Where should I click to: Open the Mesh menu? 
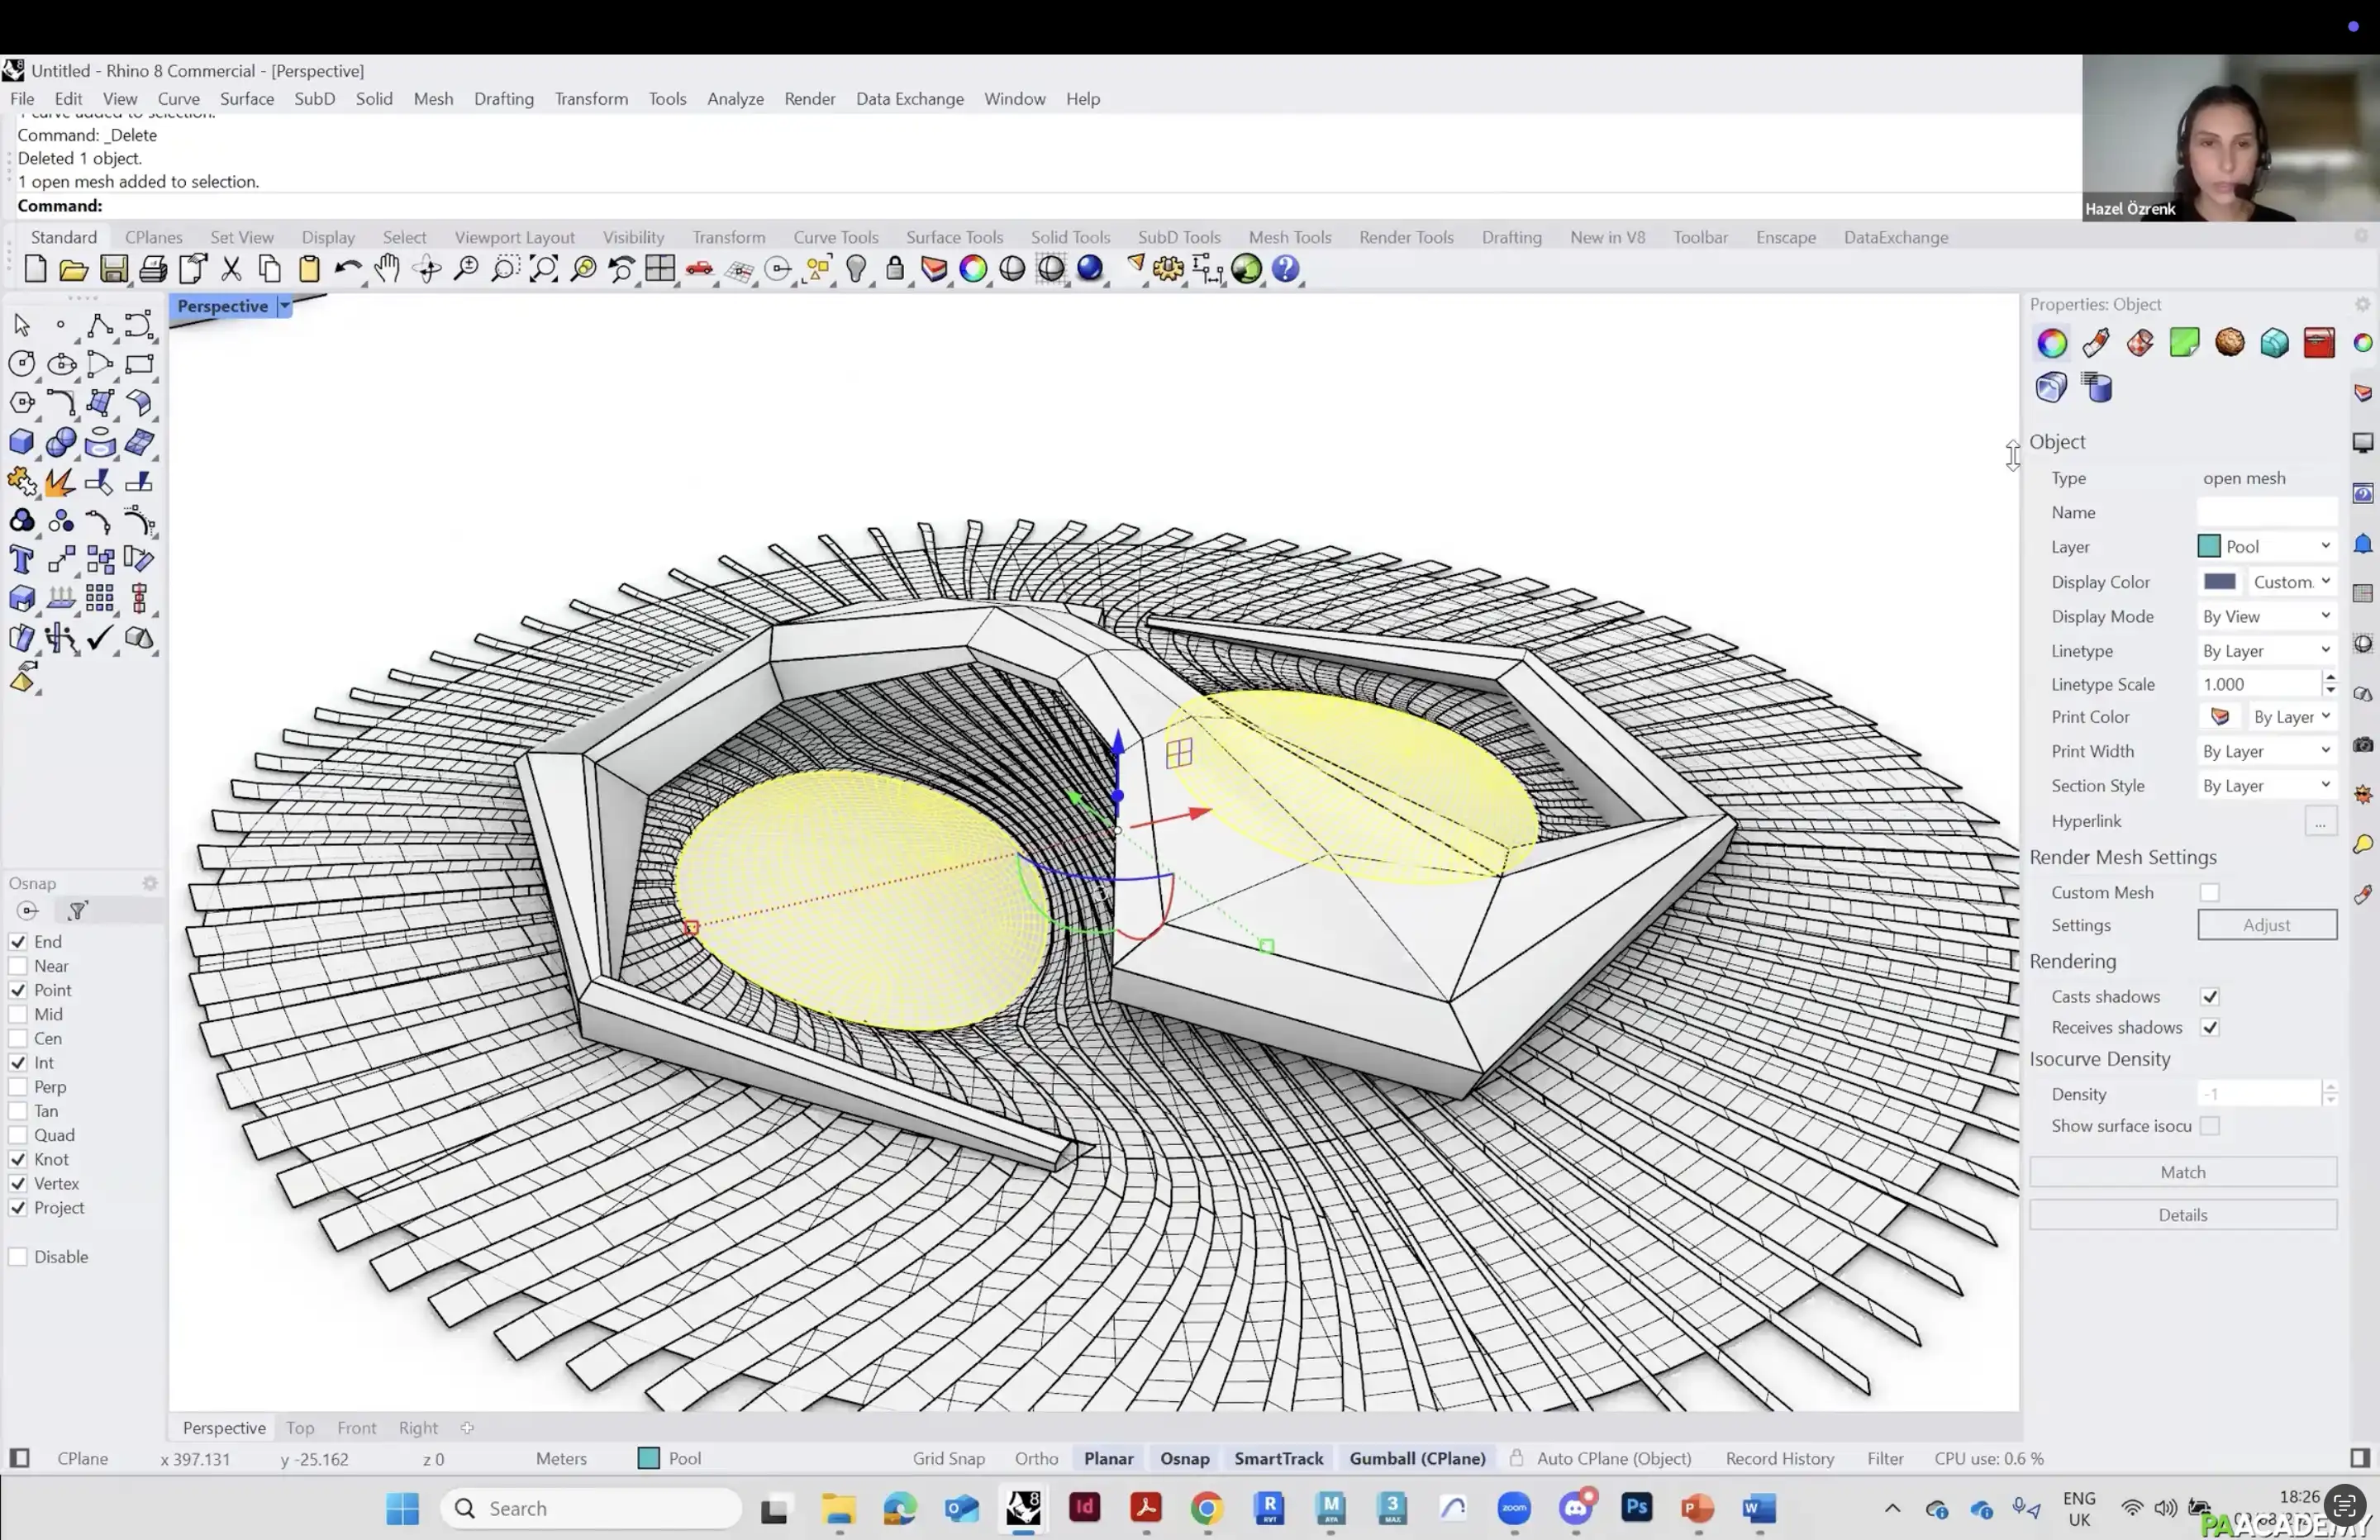(433, 99)
